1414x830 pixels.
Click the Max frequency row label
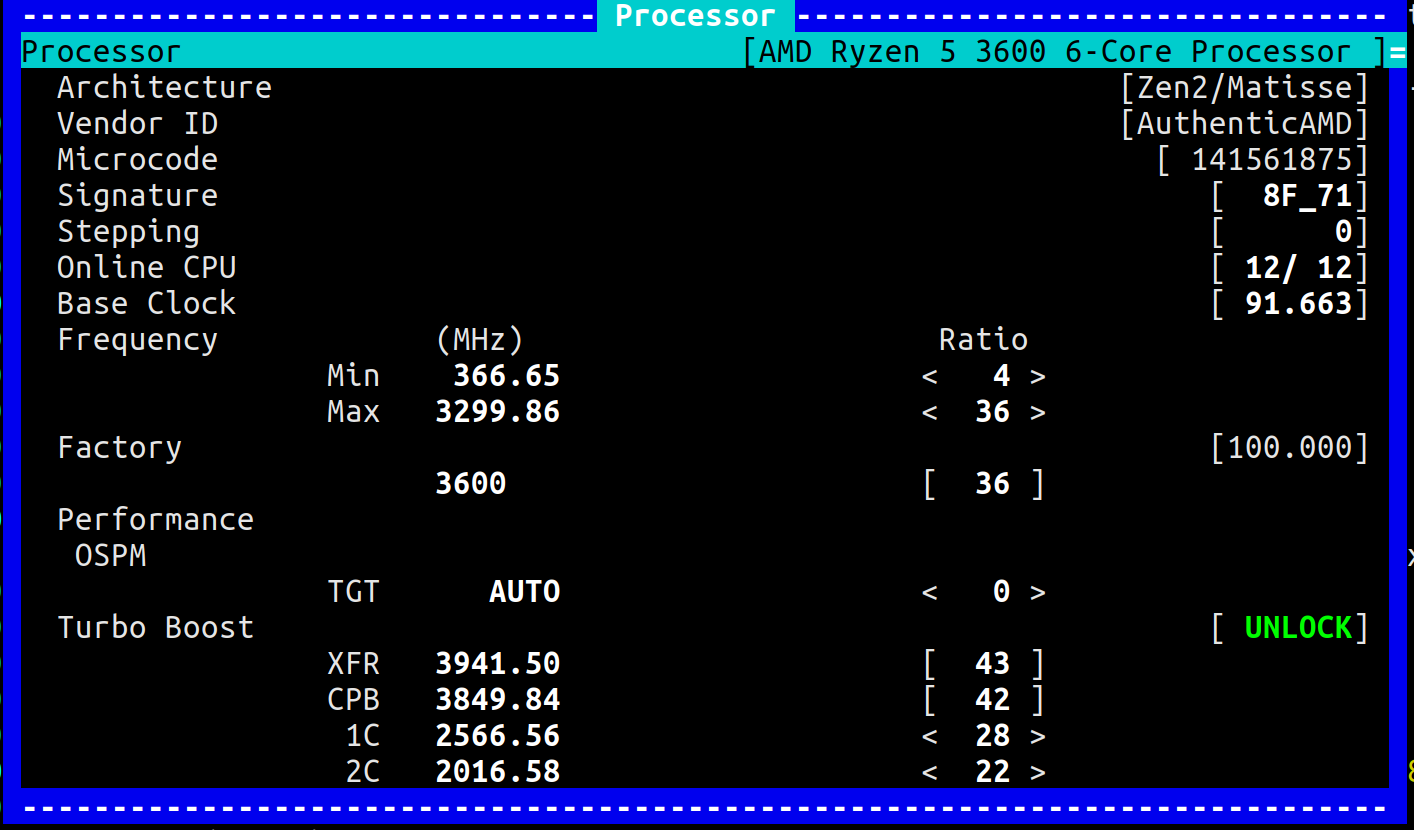click(353, 413)
